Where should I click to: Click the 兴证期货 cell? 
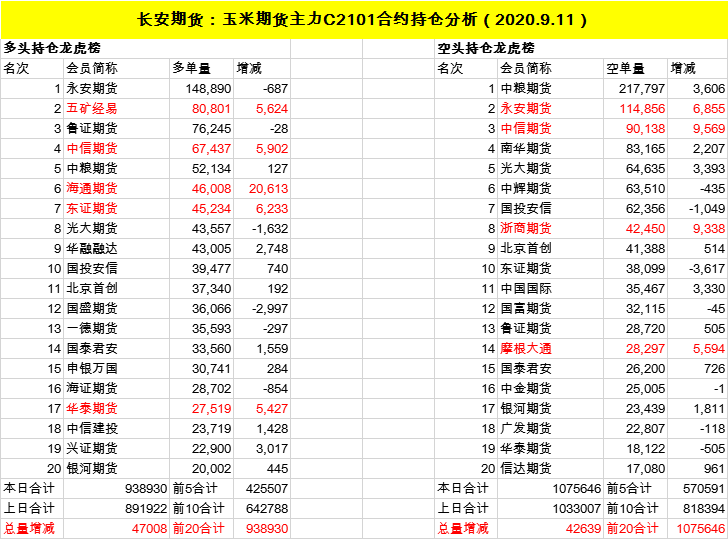coord(117,448)
